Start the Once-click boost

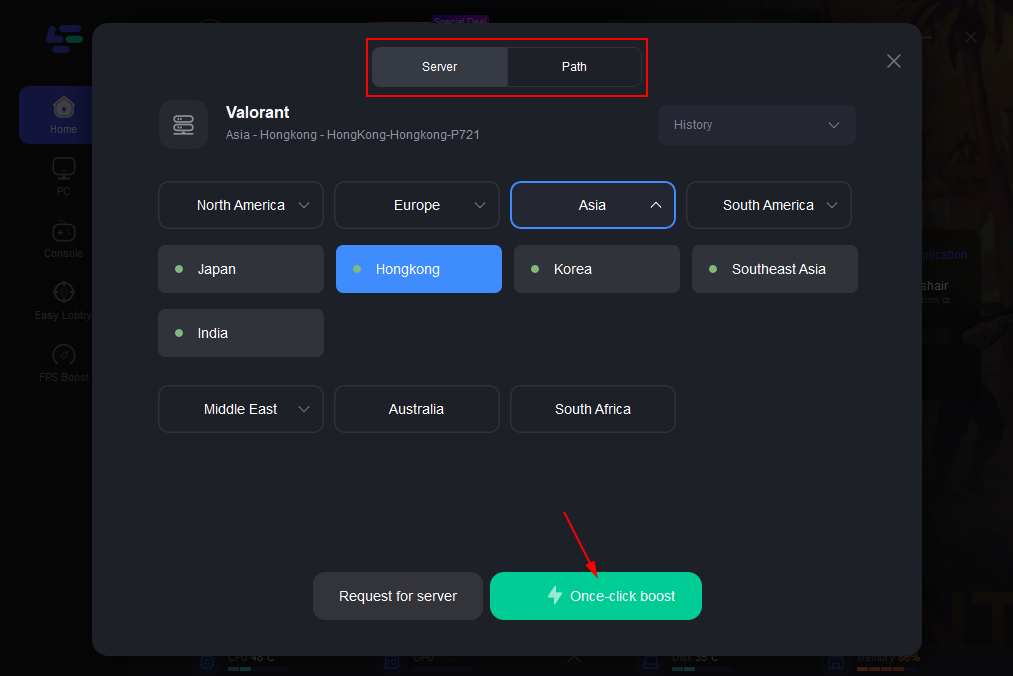click(596, 596)
